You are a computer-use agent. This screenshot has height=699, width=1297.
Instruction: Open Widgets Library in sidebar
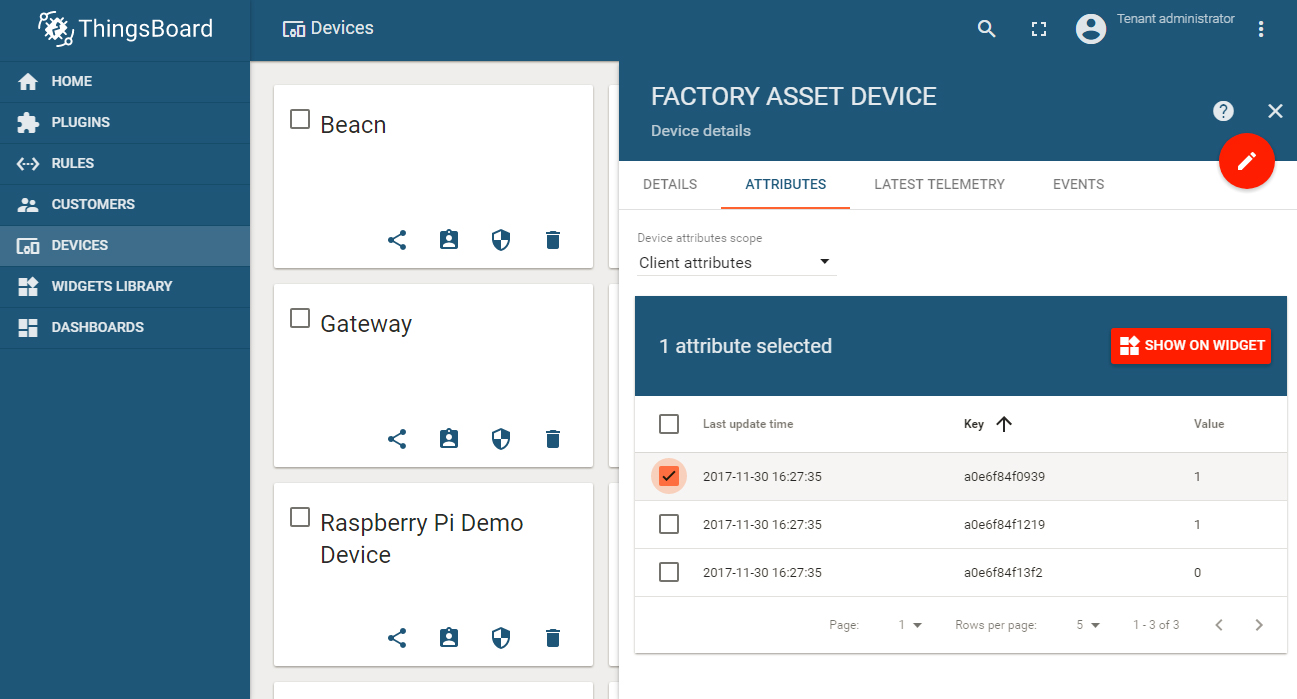(125, 286)
